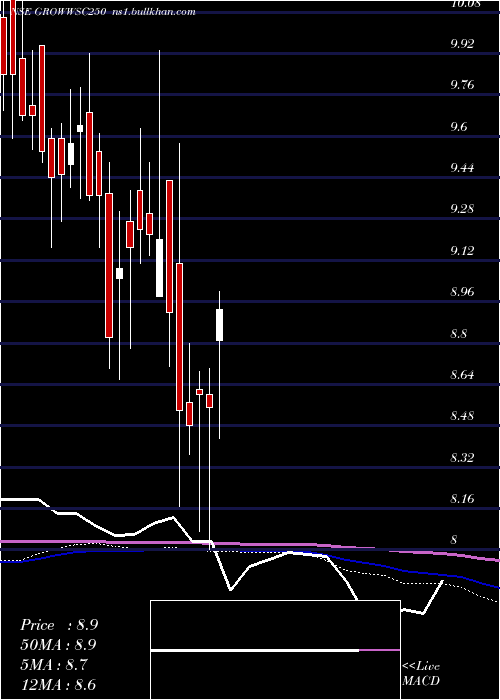Click the 9.12 price axis label
Screen dimensions: 500x700
462,250
